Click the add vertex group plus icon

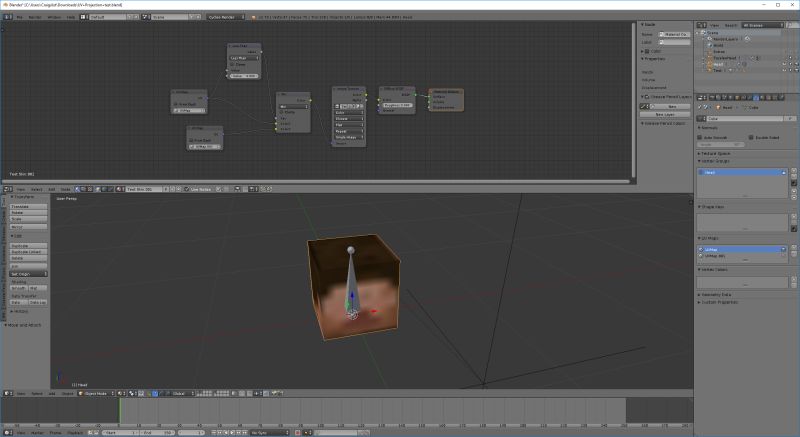[x=794, y=170]
